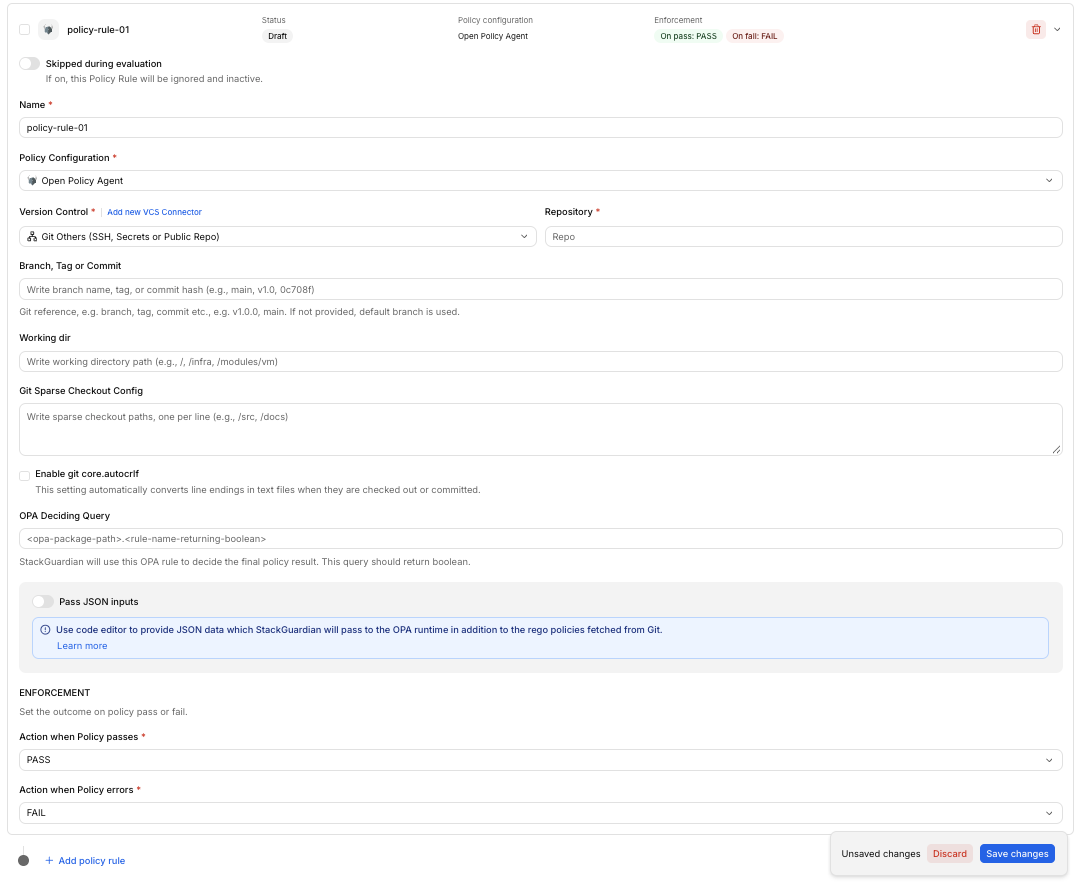Open Action when Policy passes dropdown

(540, 760)
